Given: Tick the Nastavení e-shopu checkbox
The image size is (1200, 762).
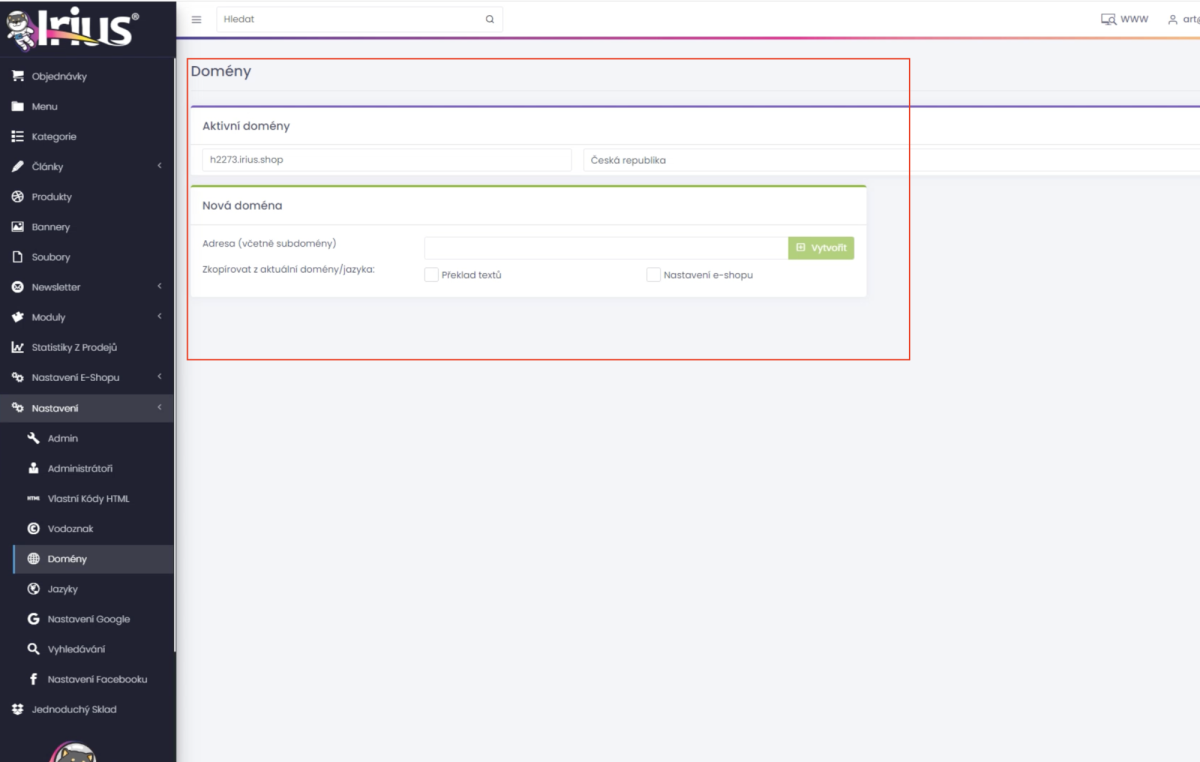Looking at the screenshot, I should coord(654,274).
